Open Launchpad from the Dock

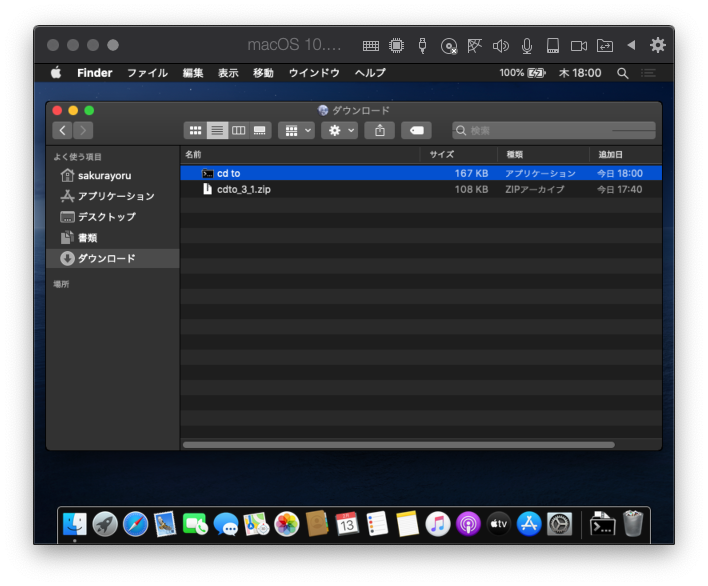(x=105, y=524)
